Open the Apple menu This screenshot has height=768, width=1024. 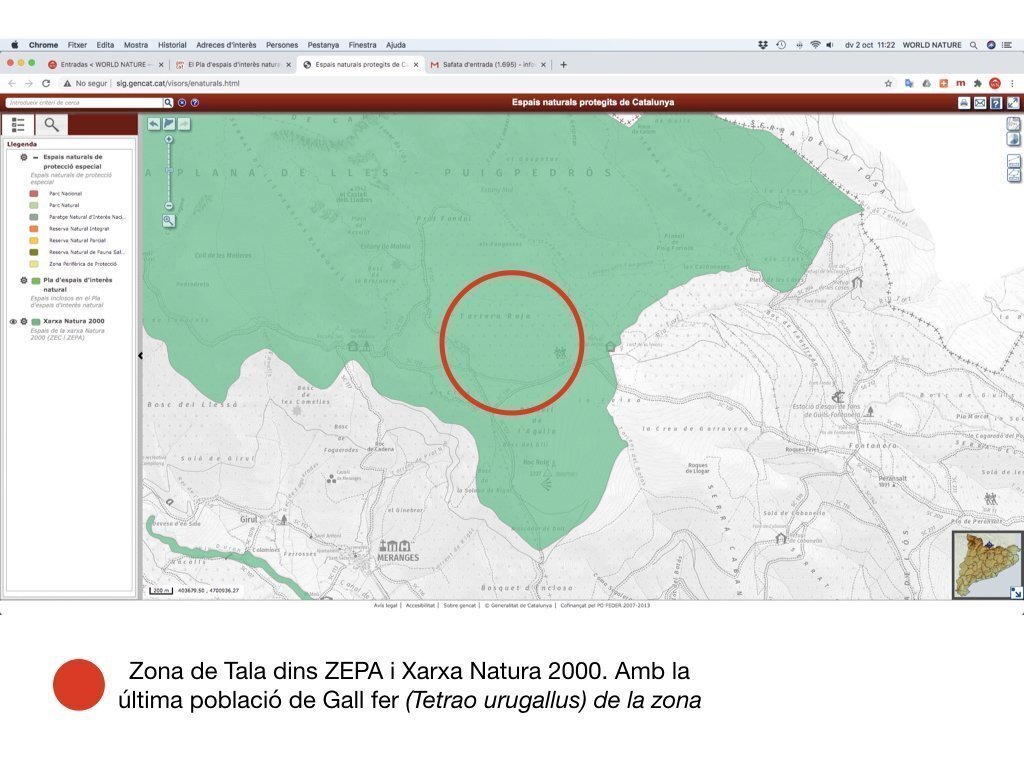point(15,45)
